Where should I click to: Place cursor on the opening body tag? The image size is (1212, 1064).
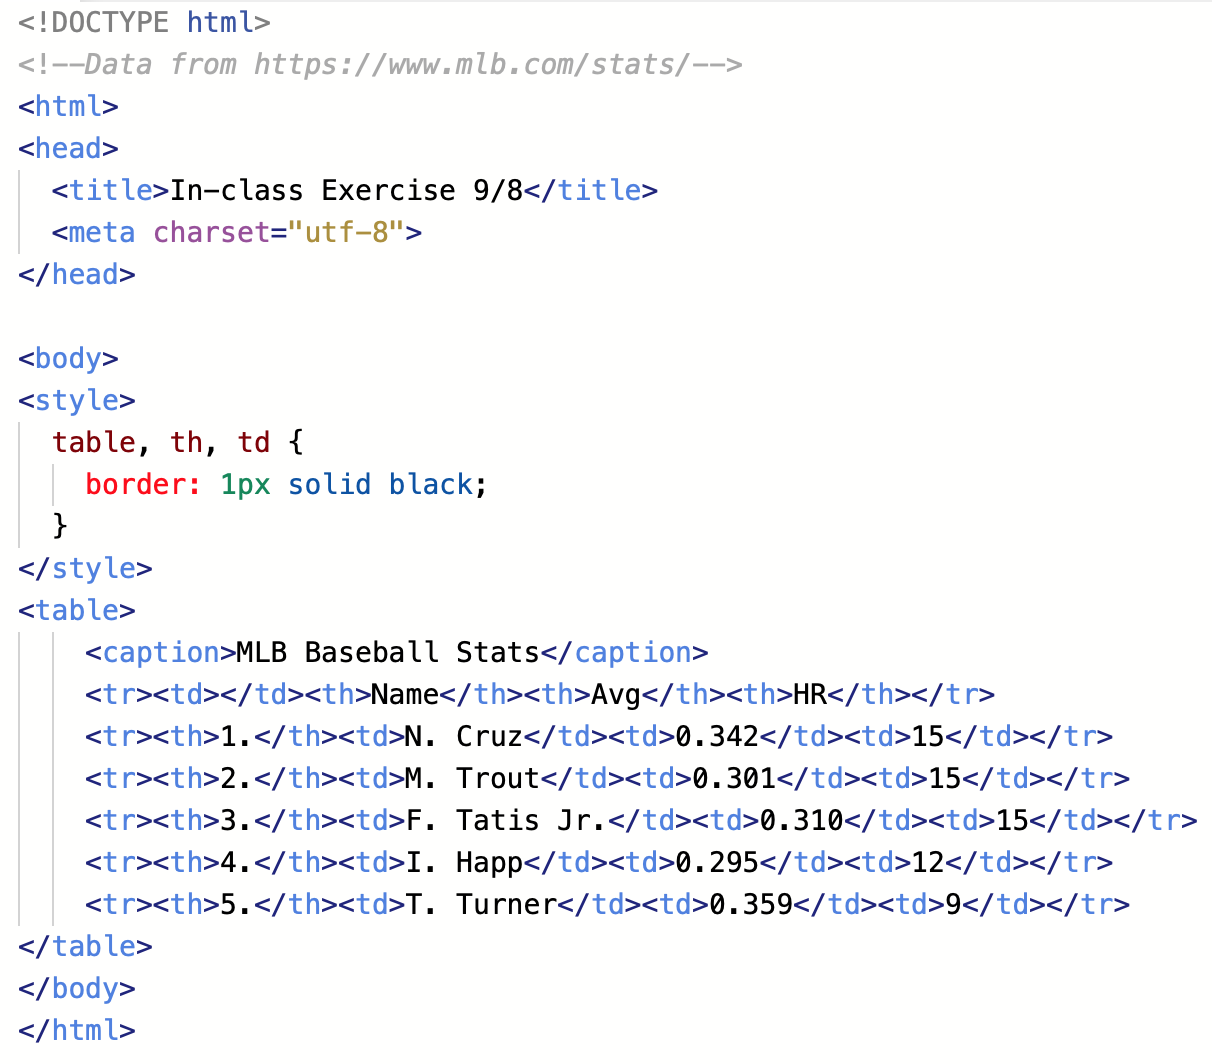pos(68,358)
